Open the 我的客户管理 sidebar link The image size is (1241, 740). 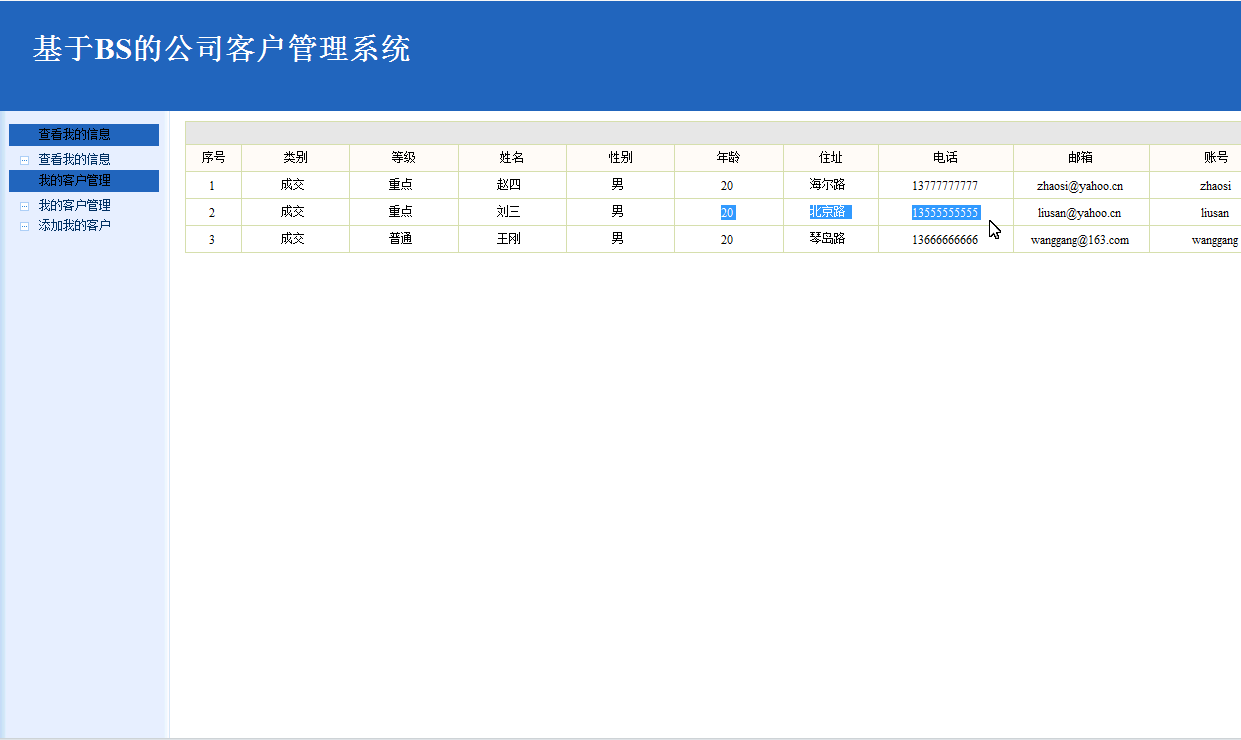pyautogui.click(x=74, y=205)
